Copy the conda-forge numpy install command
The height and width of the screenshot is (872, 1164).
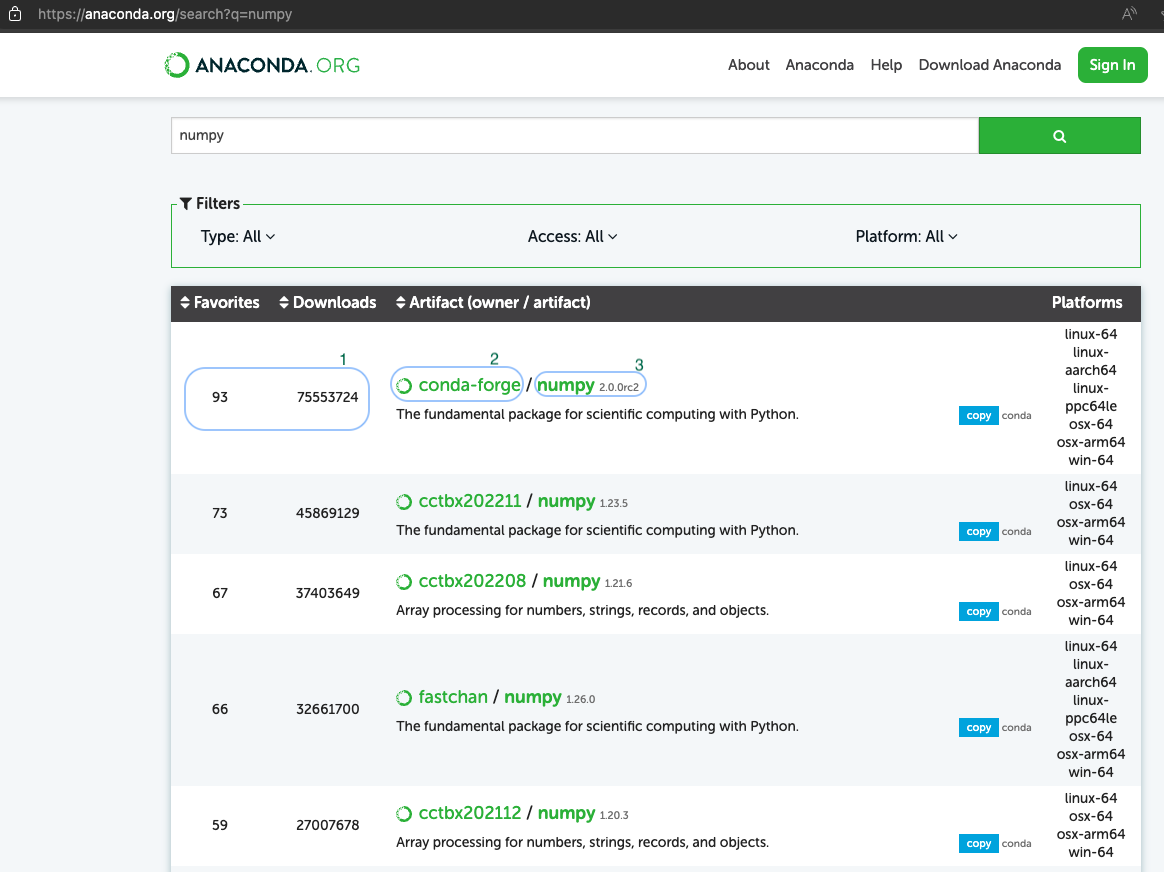(x=978, y=416)
